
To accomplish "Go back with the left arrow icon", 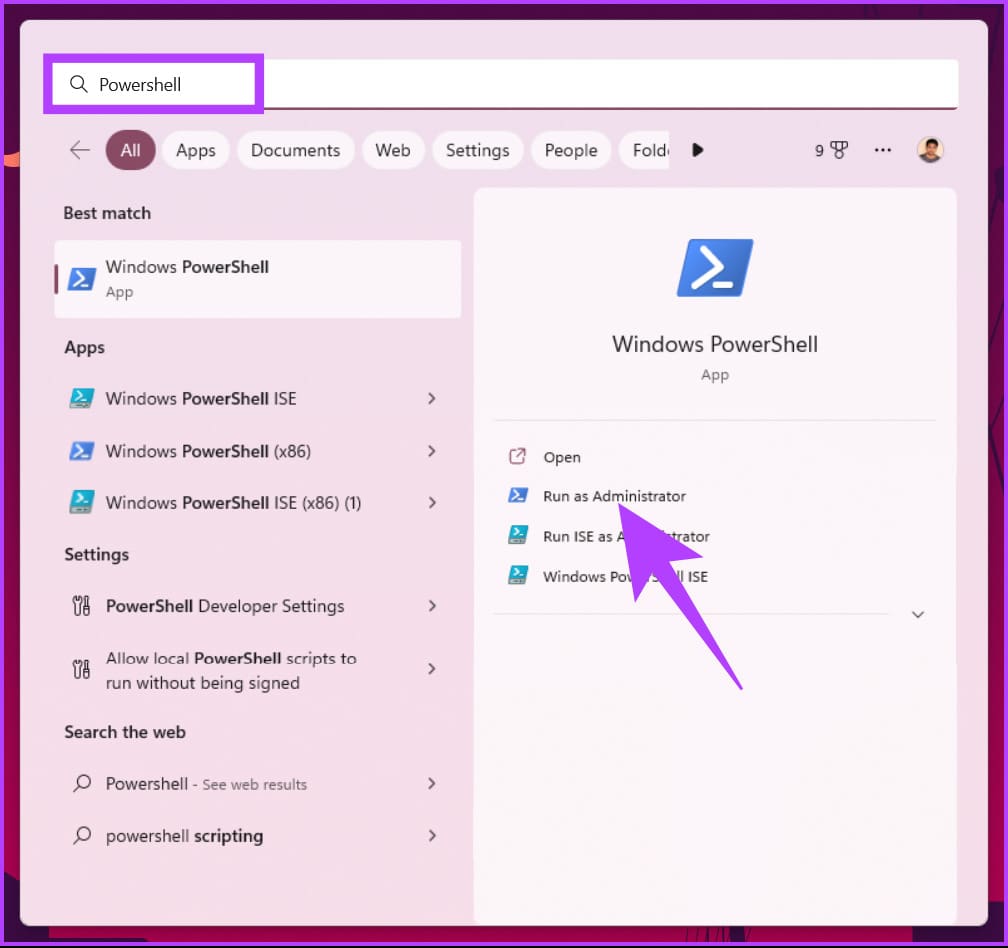I will point(80,150).
